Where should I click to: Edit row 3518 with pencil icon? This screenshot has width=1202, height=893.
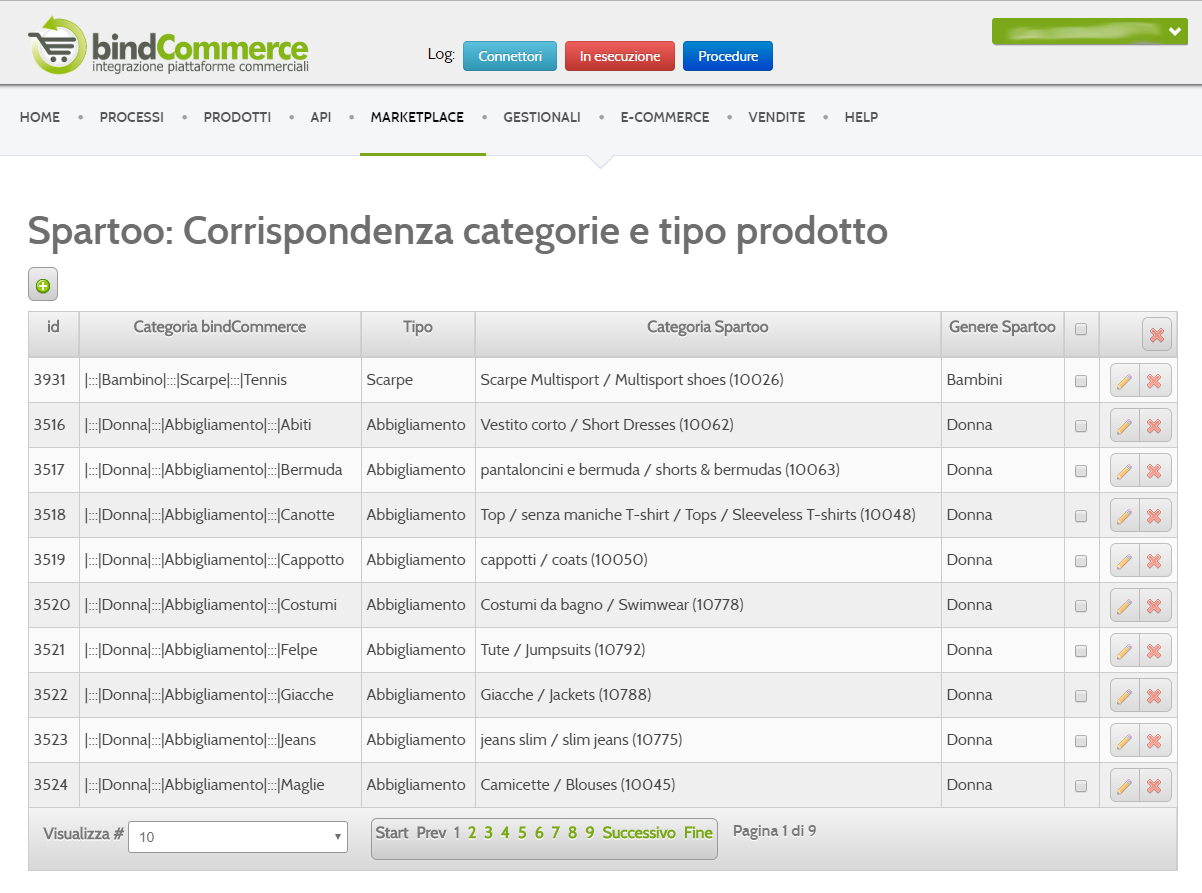(x=1124, y=516)
